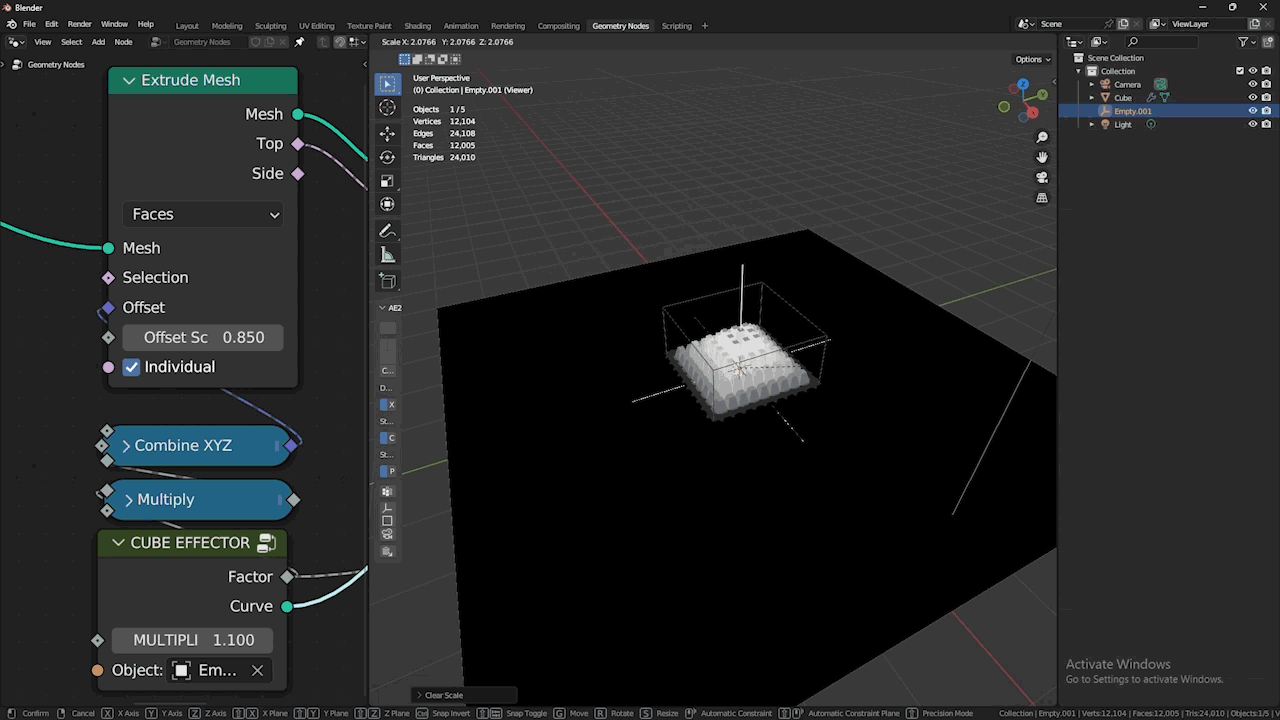This screenshot has height=720, width=1280.
Task: Open the node editor View menu
Action: (43, 42)
